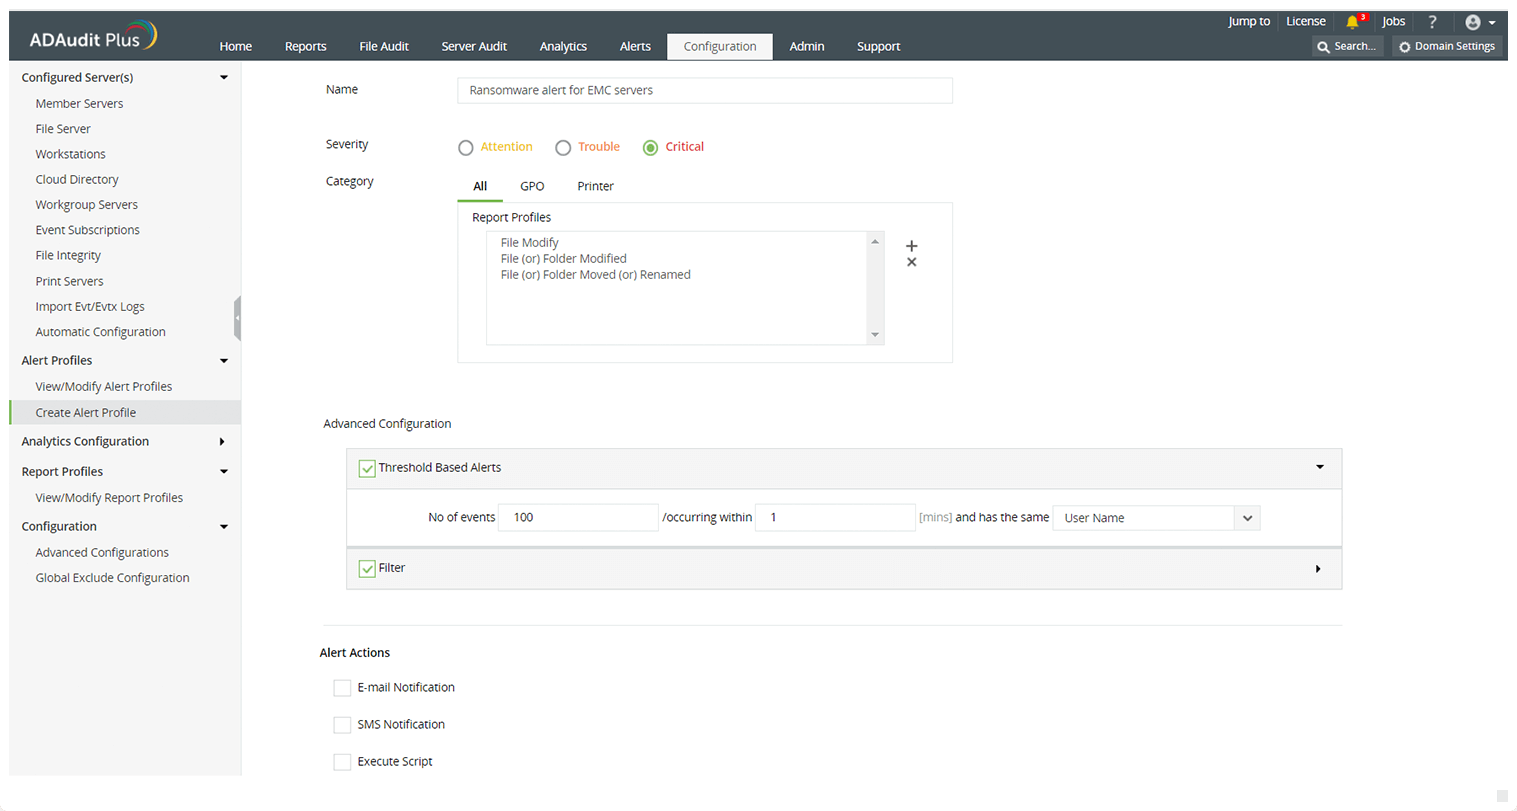Open the notifications bell icon
Image resolution: width=1517 pixels, height=811 pixels.
point(1353,21)
